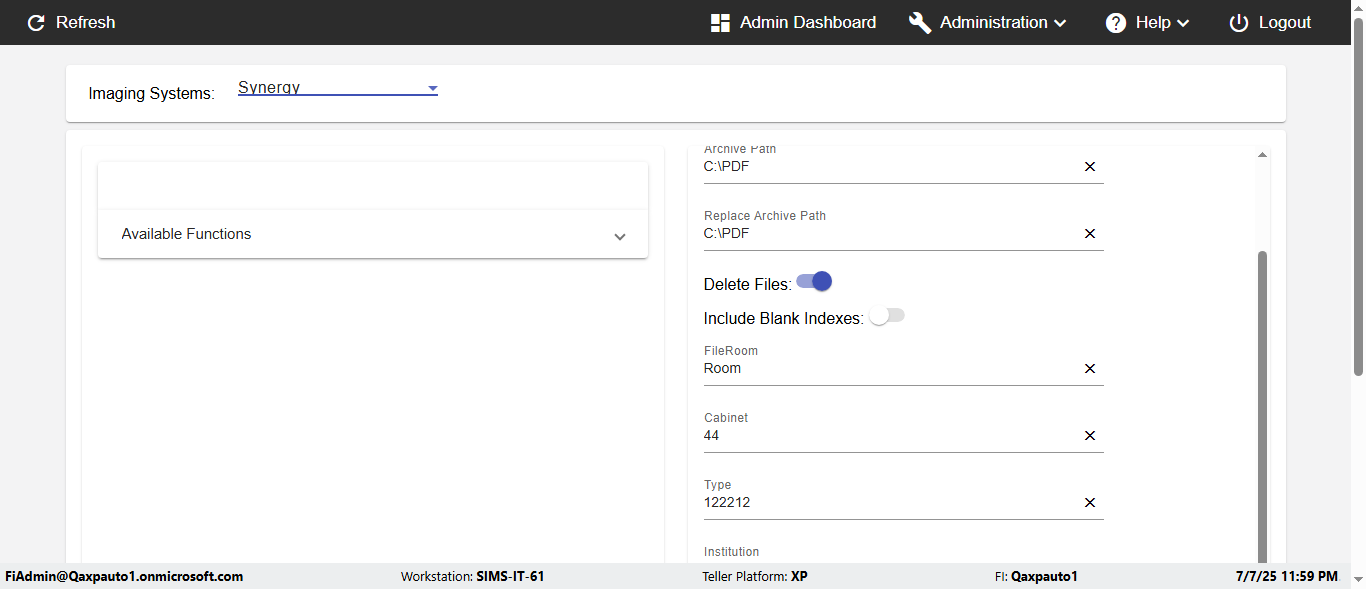Open the Imaging Systems dropdown
This screenshot has height=589, width=1366.
337,88
